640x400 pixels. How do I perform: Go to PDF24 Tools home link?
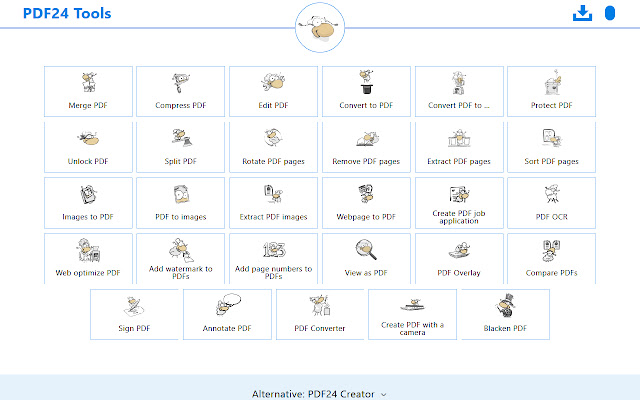[x=67, y=13]
